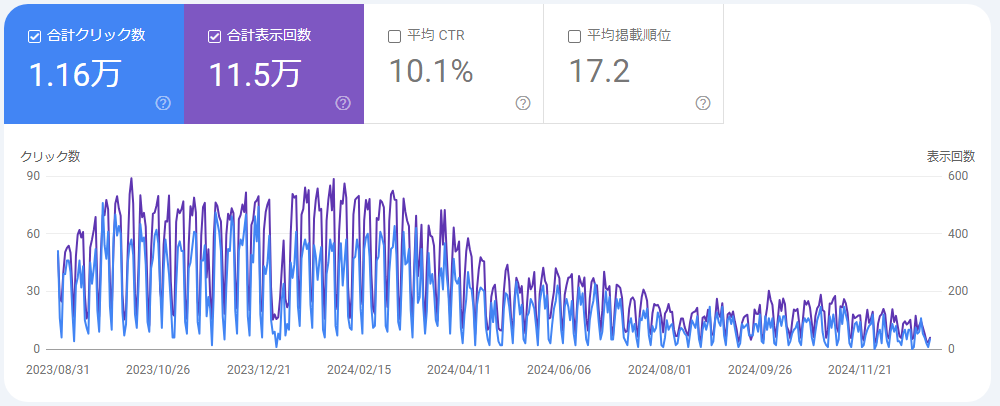This screenshot has width=1000, height=406.
Task: Enable the 平均 CTR checkbox
Action: click(x=394, y=36)
